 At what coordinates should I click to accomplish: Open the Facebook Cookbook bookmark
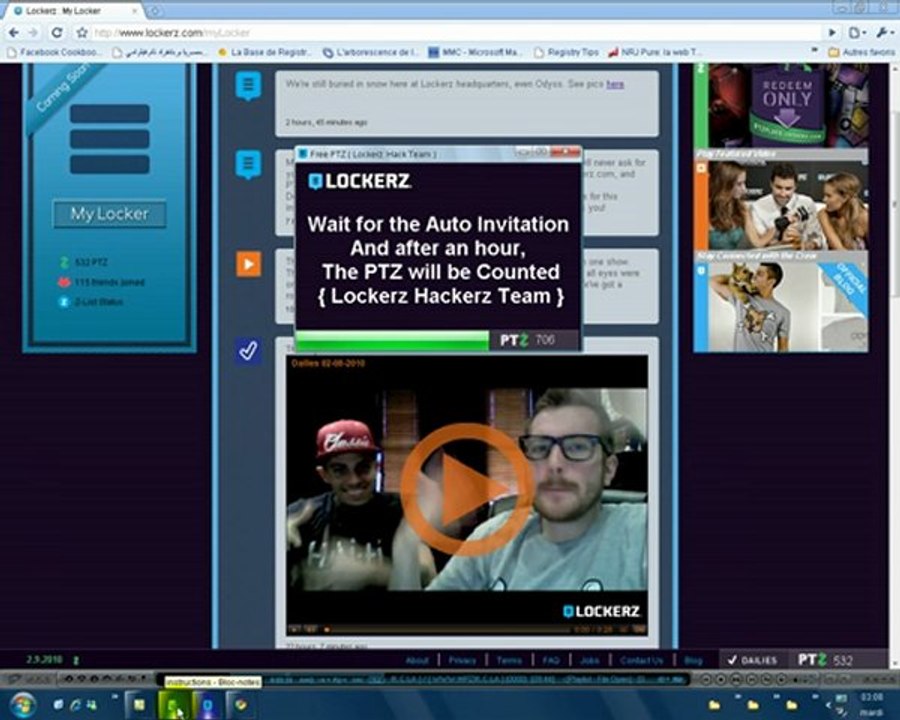[55, 52]
